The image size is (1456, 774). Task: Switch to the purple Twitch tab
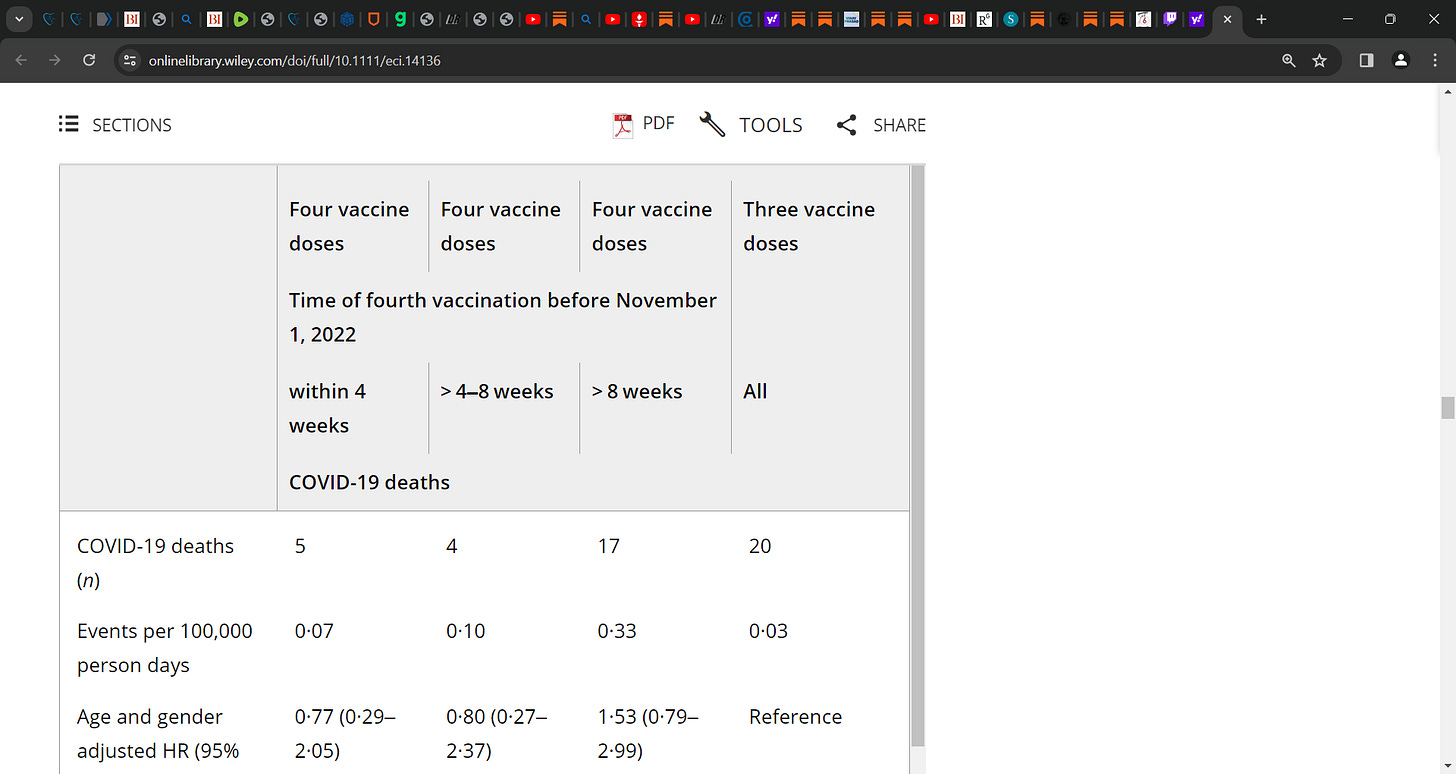click(x=1170, y=19)
